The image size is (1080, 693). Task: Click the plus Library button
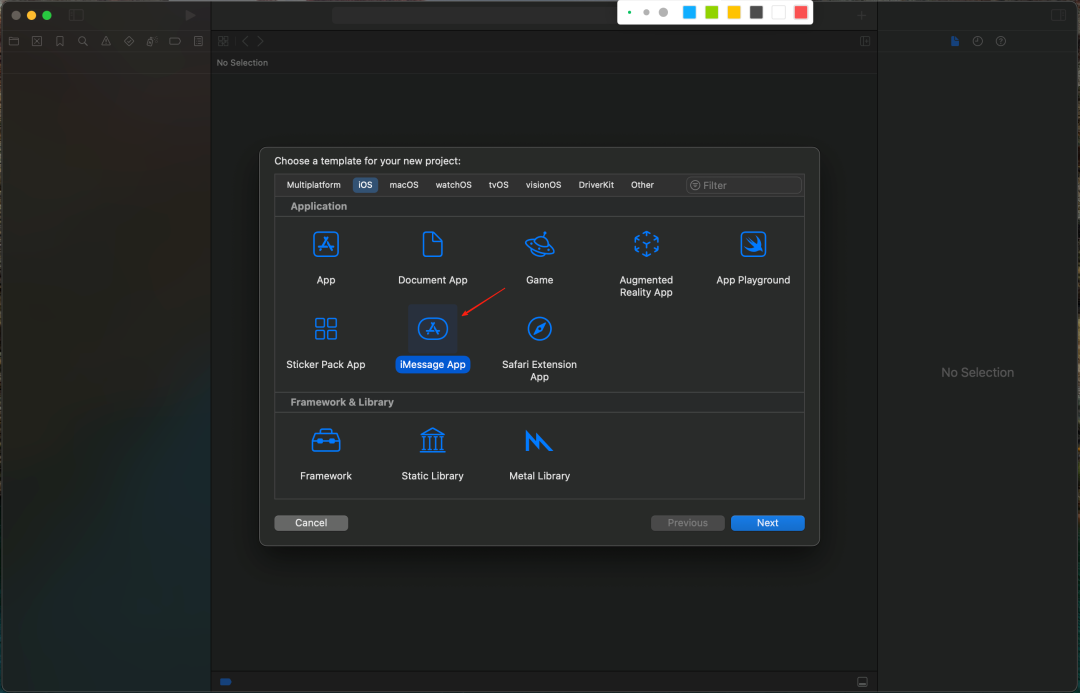(861, 15)
